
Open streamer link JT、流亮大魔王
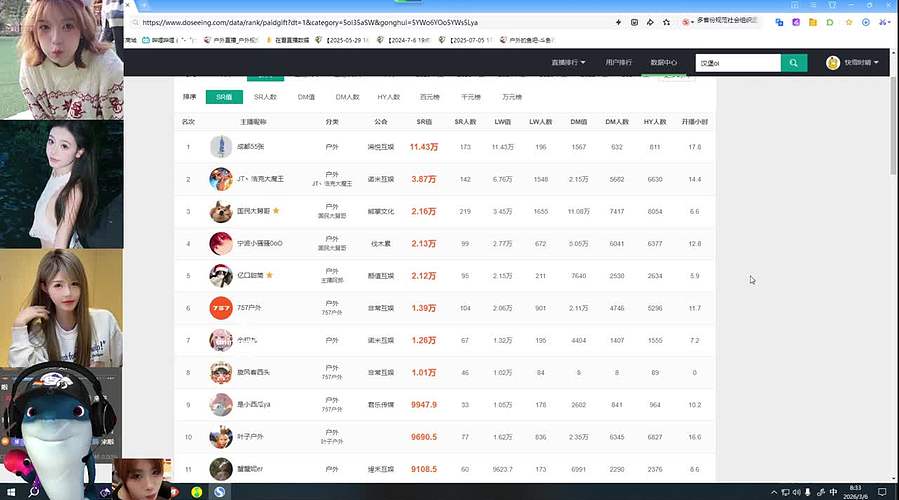point(260,179)
